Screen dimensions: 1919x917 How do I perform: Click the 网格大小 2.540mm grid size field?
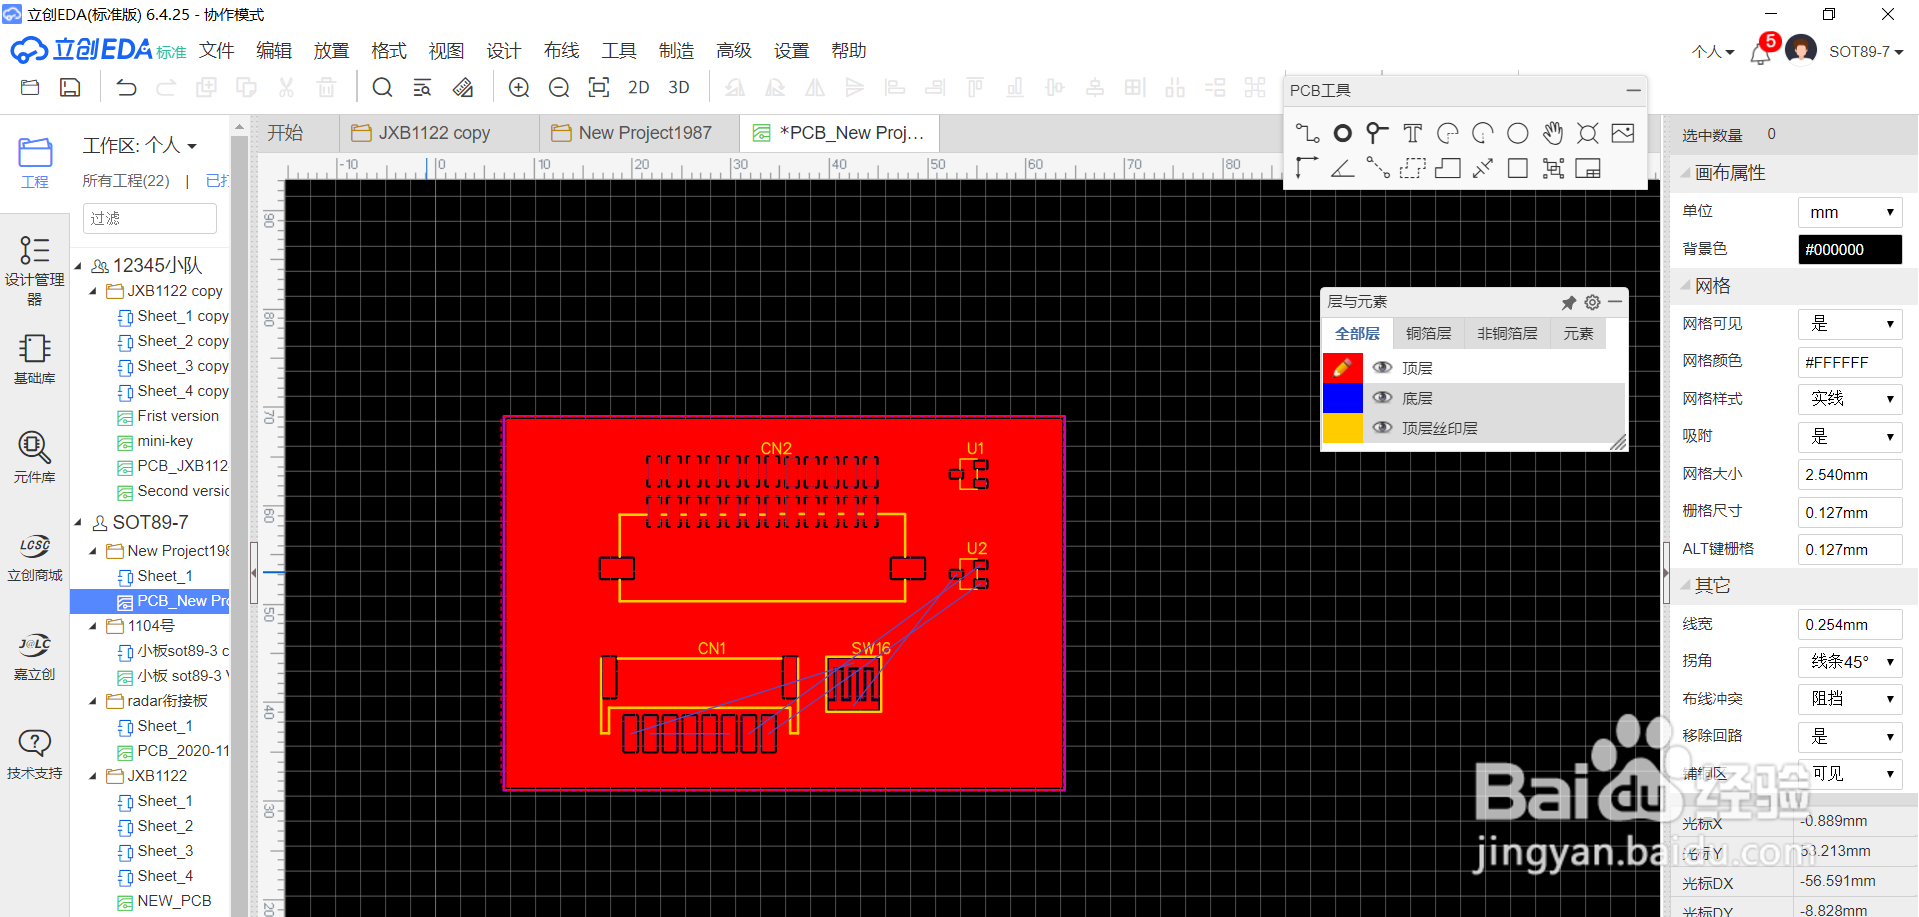[1850, 474]
